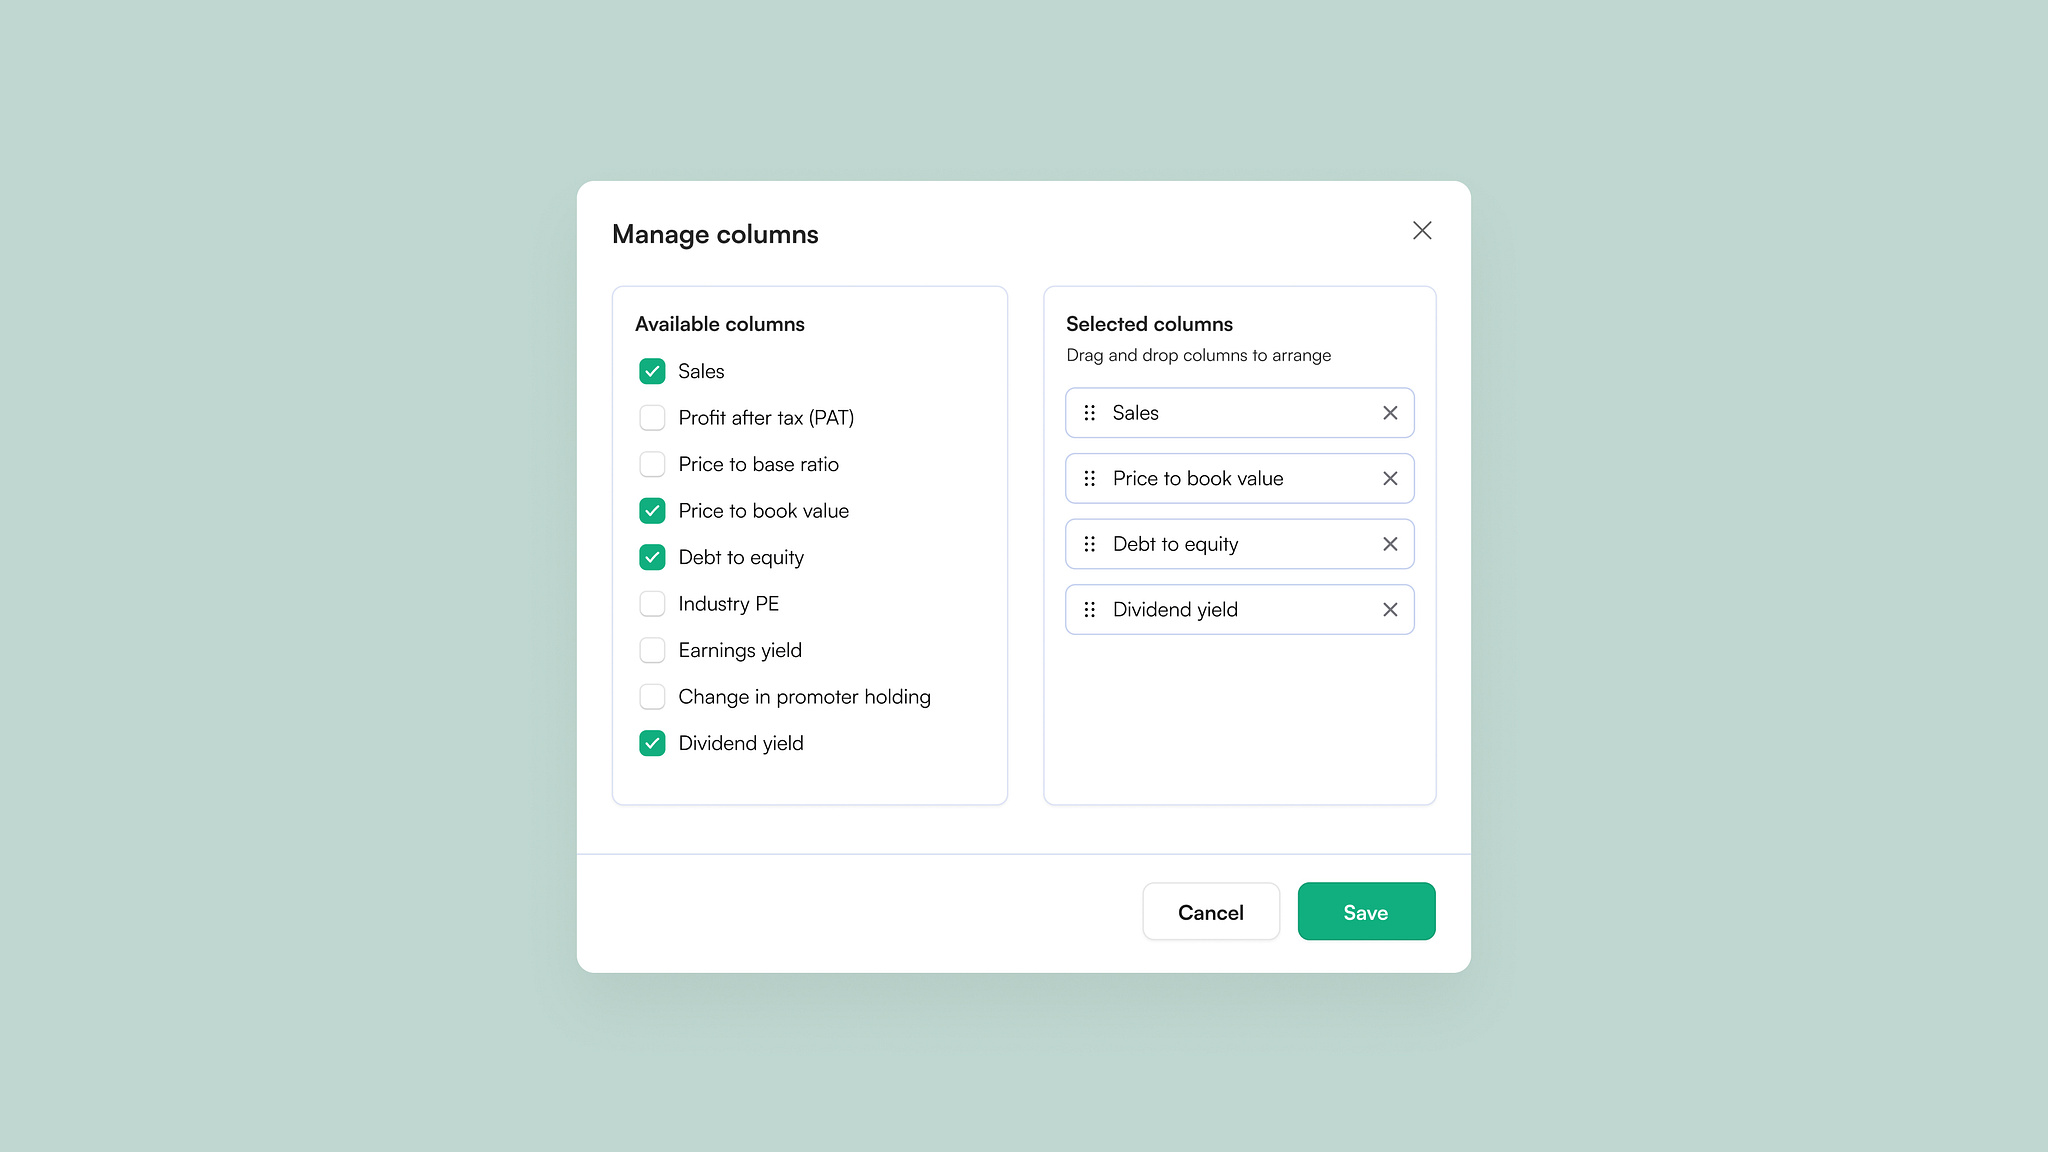2048x1152 pixels.
Task: Uncheck the Sales checkbox
Action: pos(652,371)
